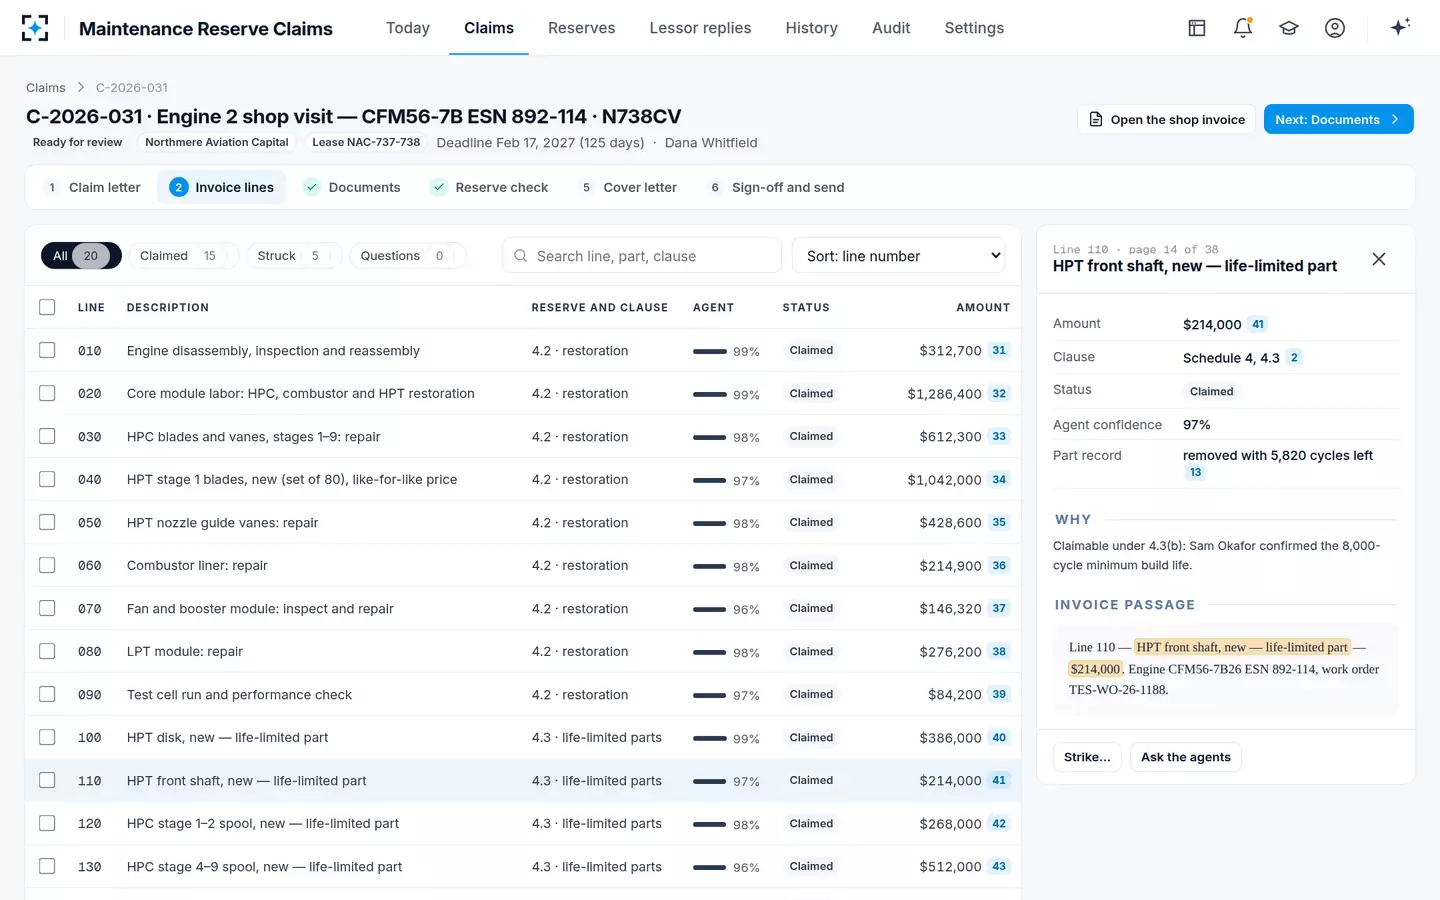Open citation badge 38 on LPT module row
The width and height of the screenshot is (1440, 900).
point(999,651)
